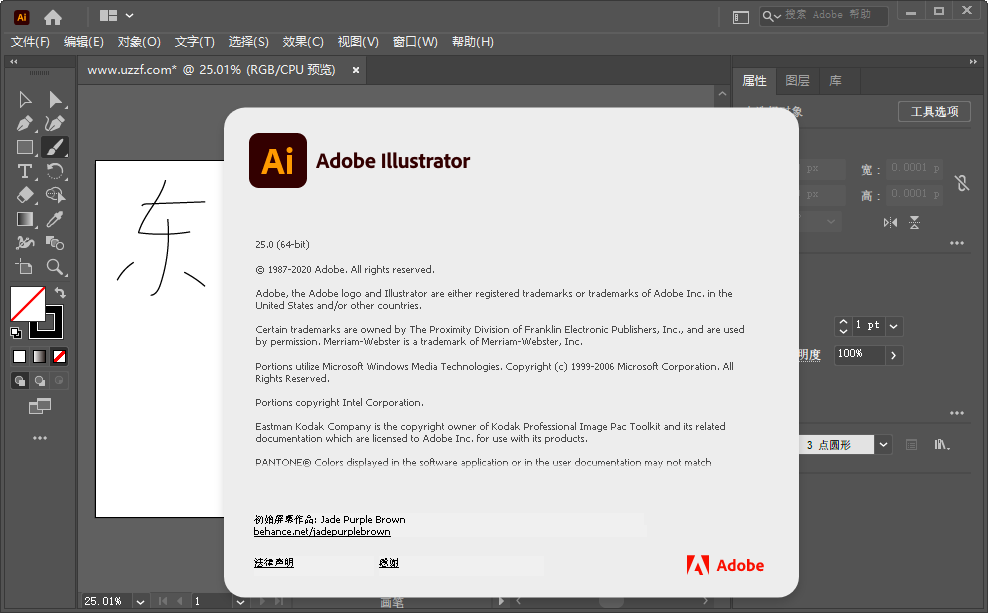Image resolution: width=988 pixels, height=613 pixels.
Task: Select the Zoom tool
Action: (55, 267)
